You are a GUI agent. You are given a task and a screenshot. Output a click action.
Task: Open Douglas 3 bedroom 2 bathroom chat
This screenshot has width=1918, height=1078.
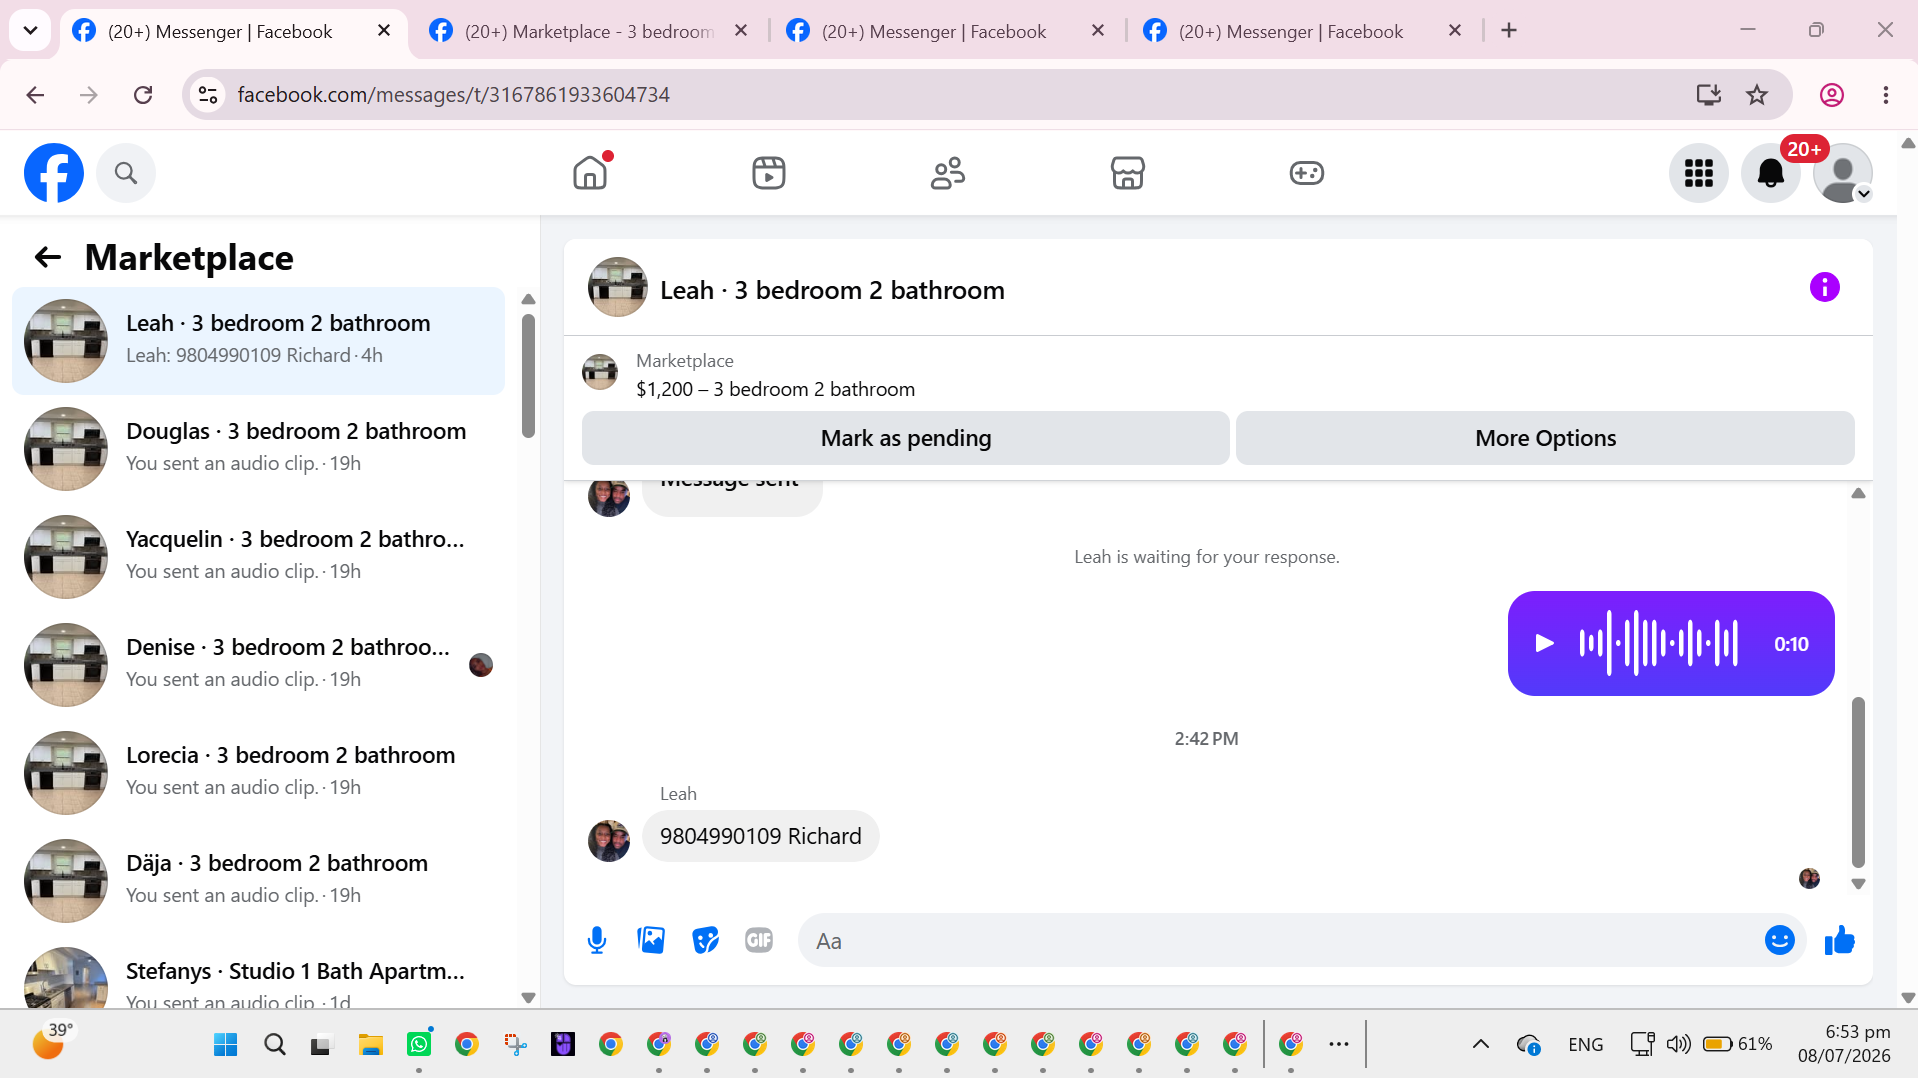click(258, 449)
